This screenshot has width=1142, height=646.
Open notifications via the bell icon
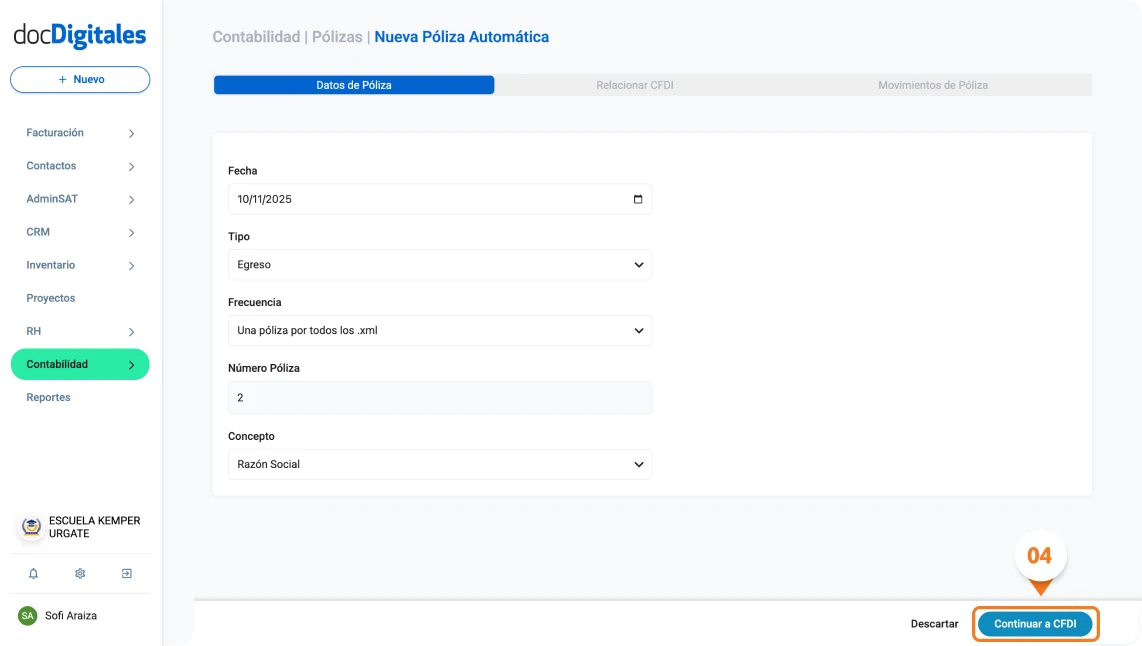tap(33, 573)
